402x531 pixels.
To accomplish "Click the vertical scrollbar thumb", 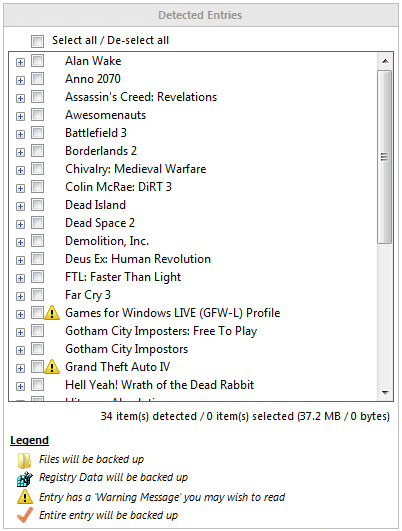I will pyautogui.click(x=385, y=156).
